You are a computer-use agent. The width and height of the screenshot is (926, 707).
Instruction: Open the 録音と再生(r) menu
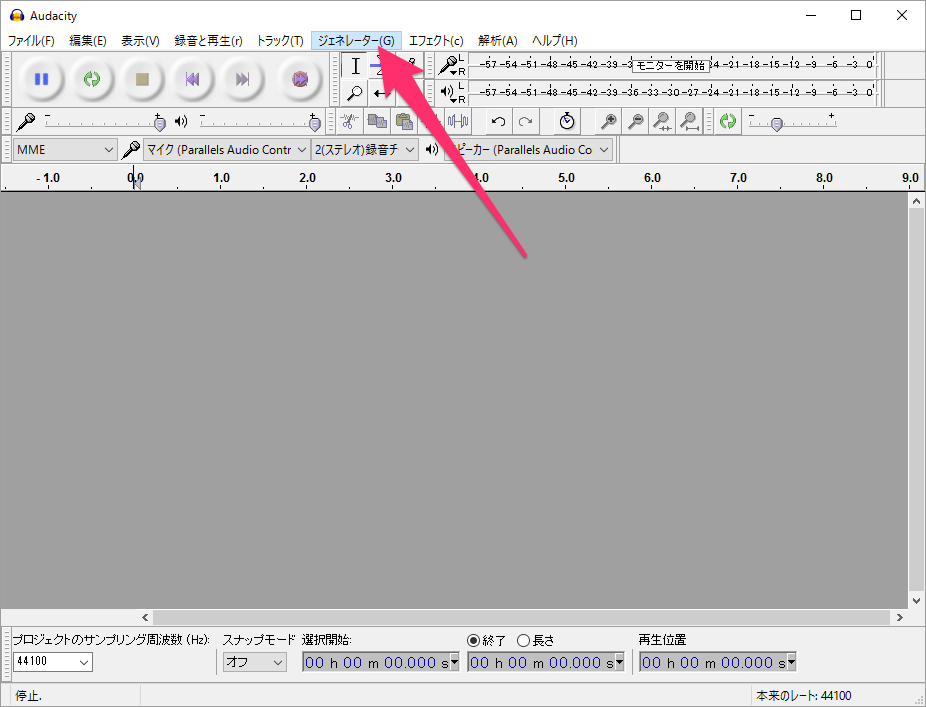208,41
